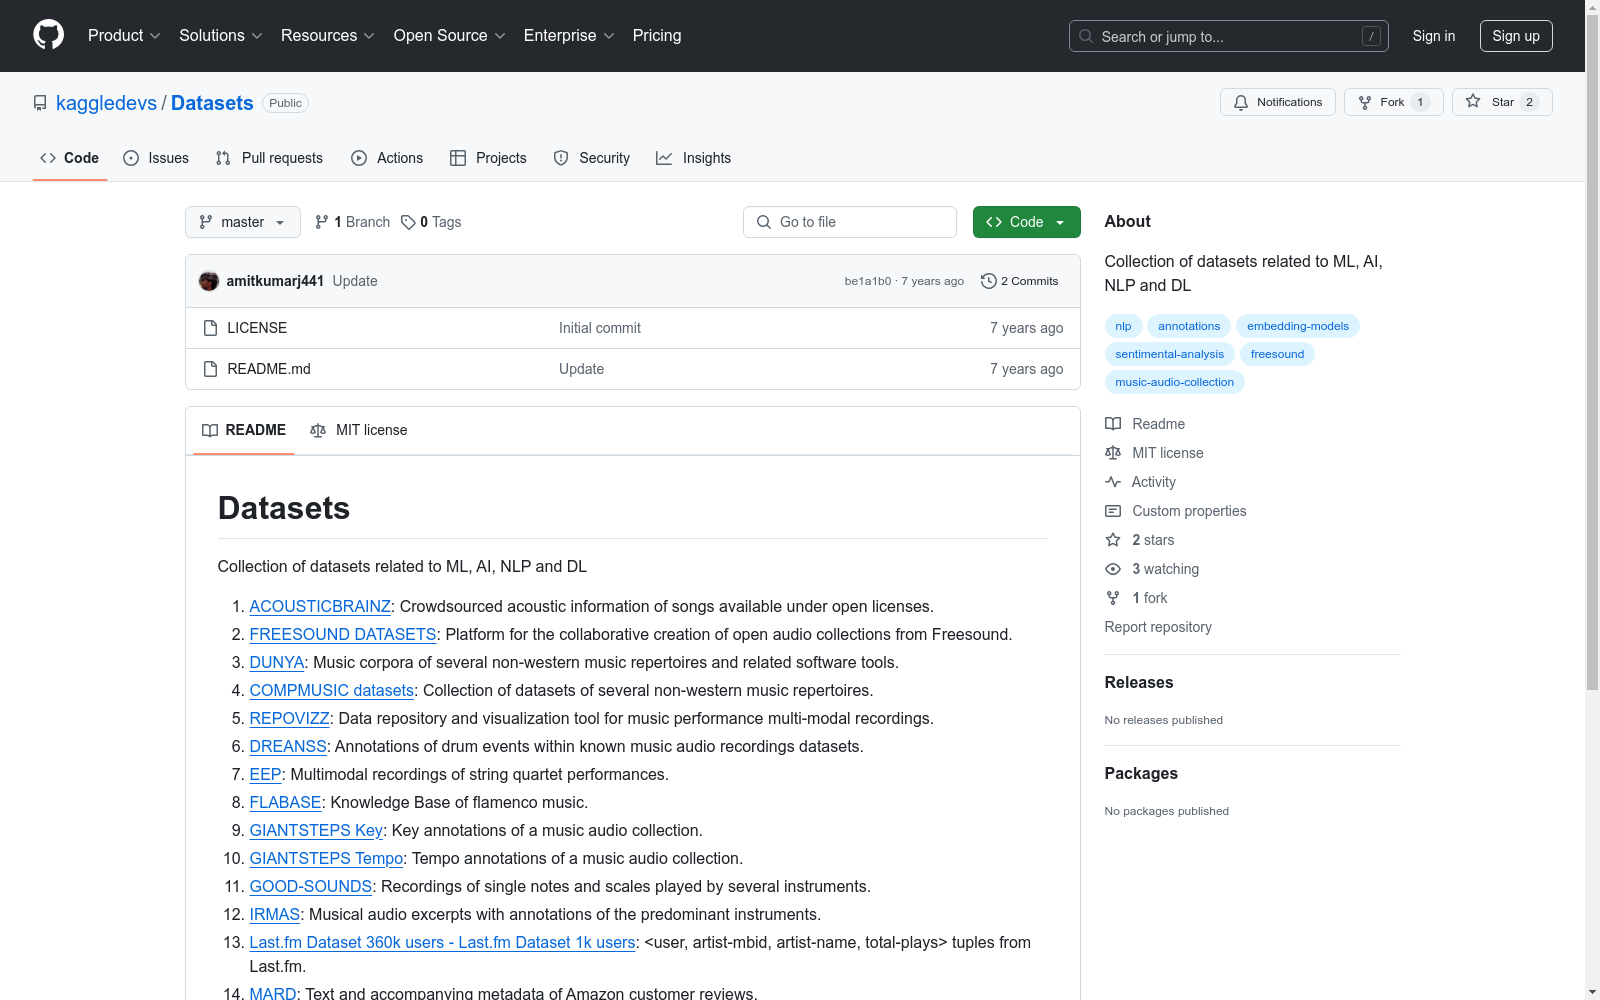
Task: Switch to the Issues tab
Action: [x=156, y=158]
